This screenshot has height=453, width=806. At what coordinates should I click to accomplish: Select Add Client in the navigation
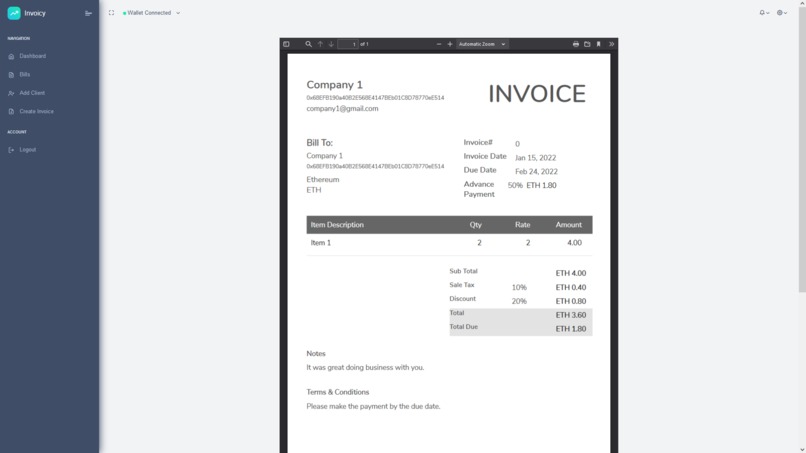click(32, 93)
